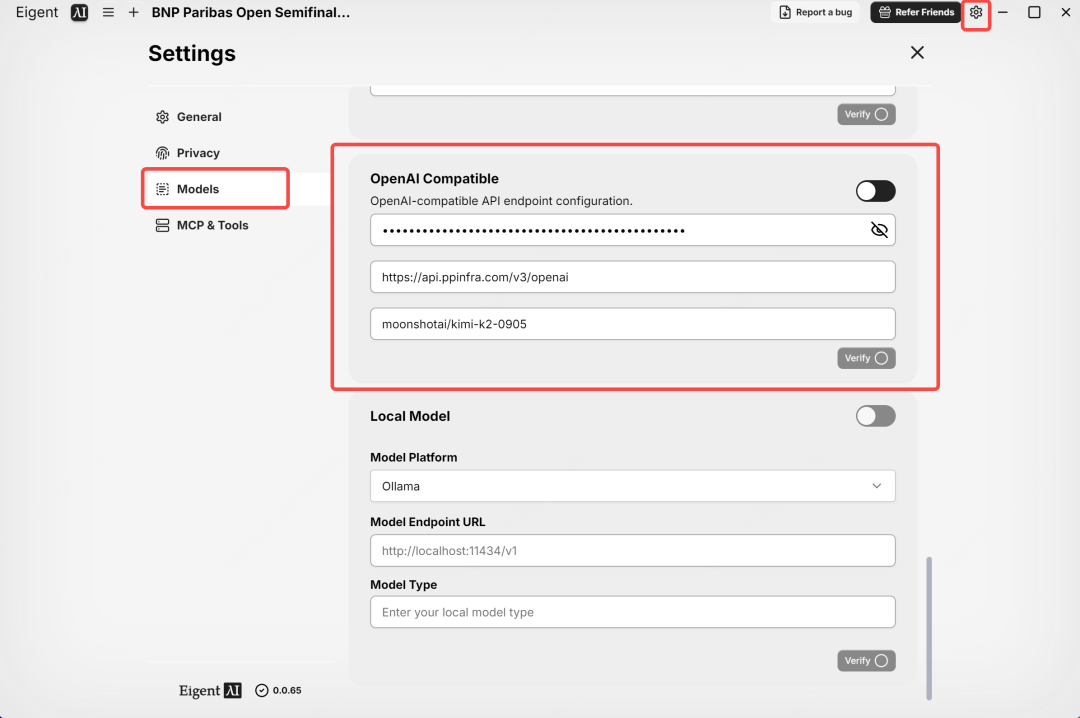
Task: Minimize the Eigent window
Action: coord(1003,12)
